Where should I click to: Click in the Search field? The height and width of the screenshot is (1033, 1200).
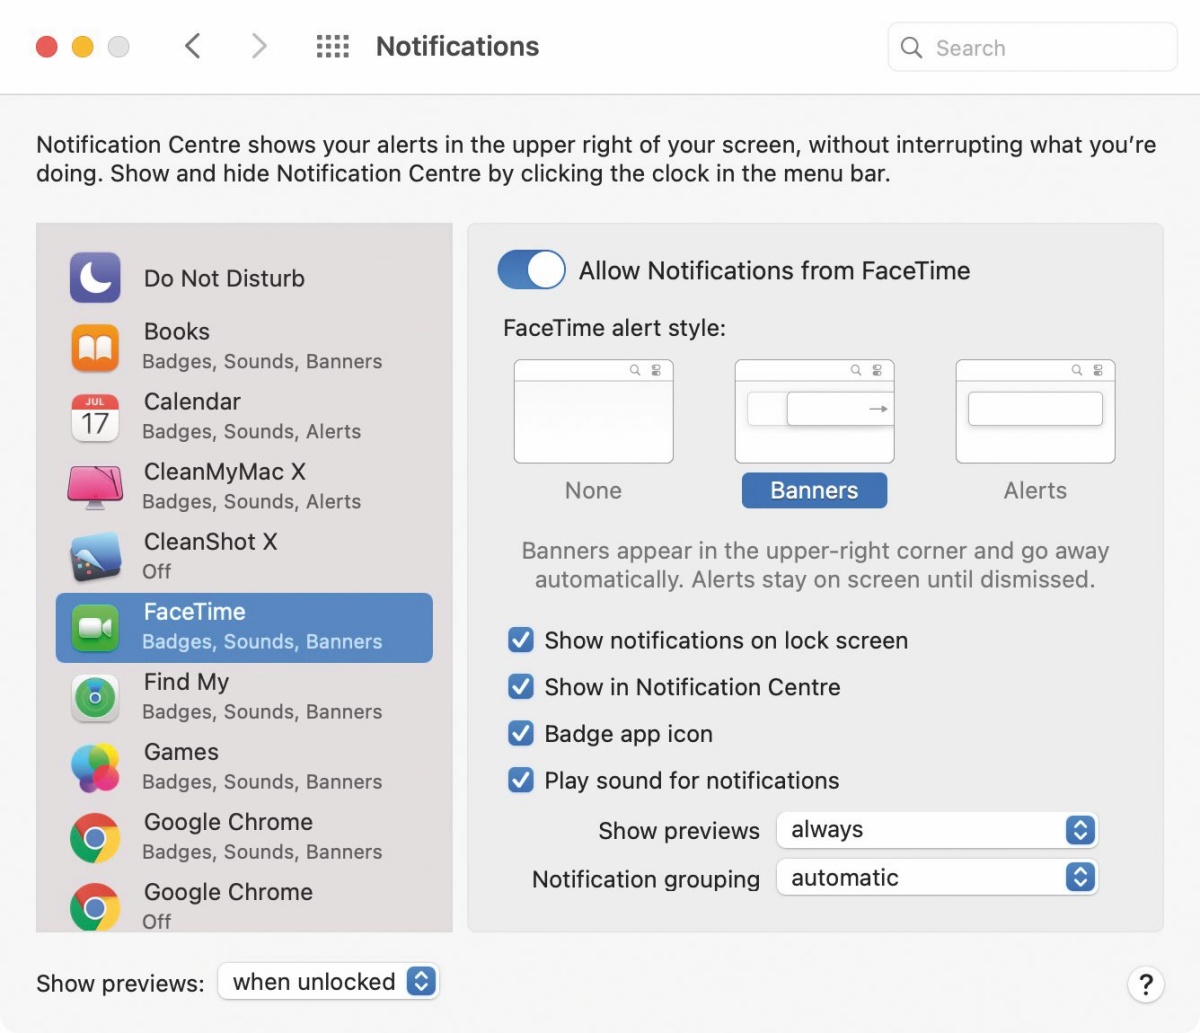click(1033, 47)
